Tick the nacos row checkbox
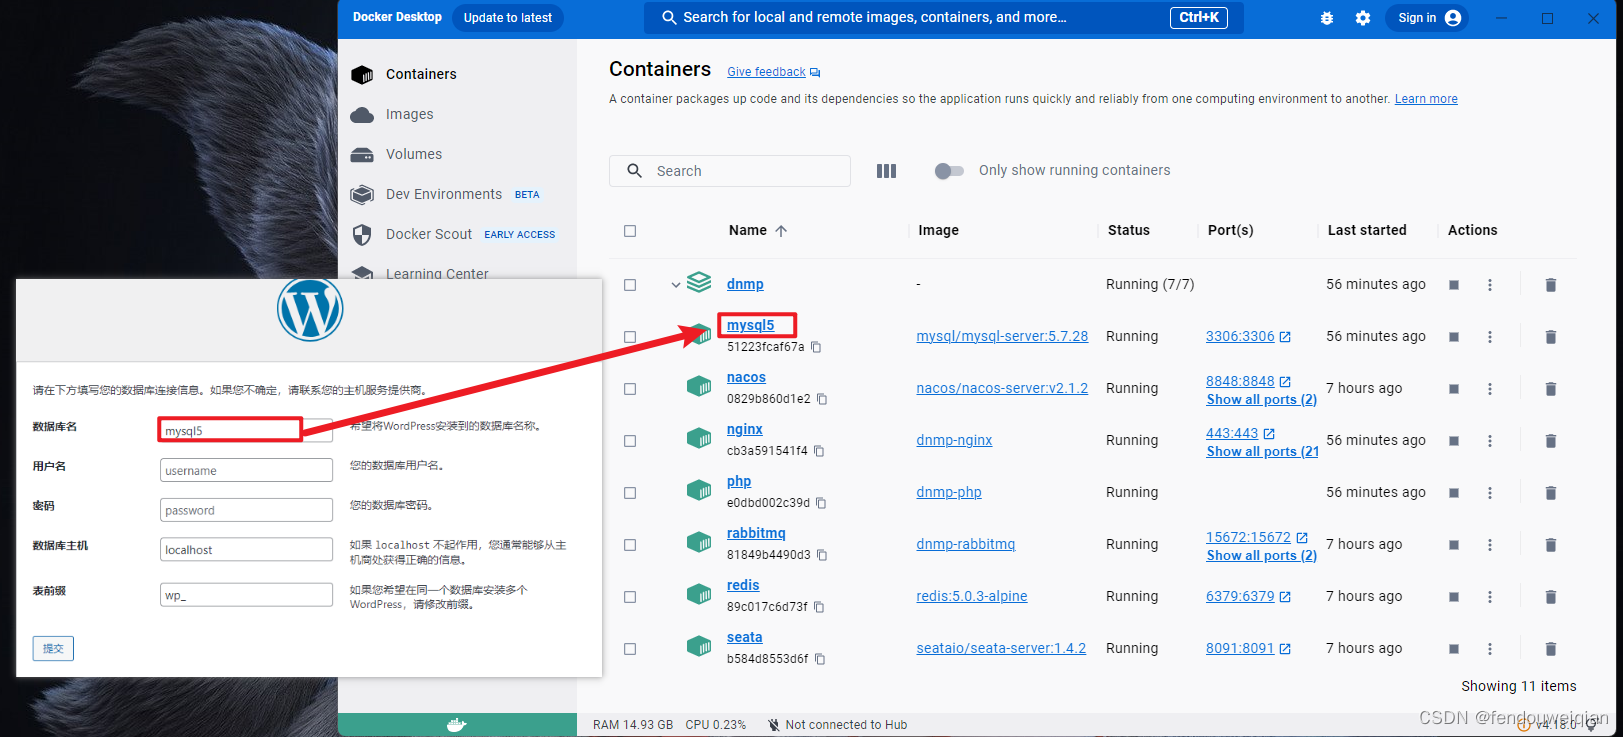 pos(630,389)
